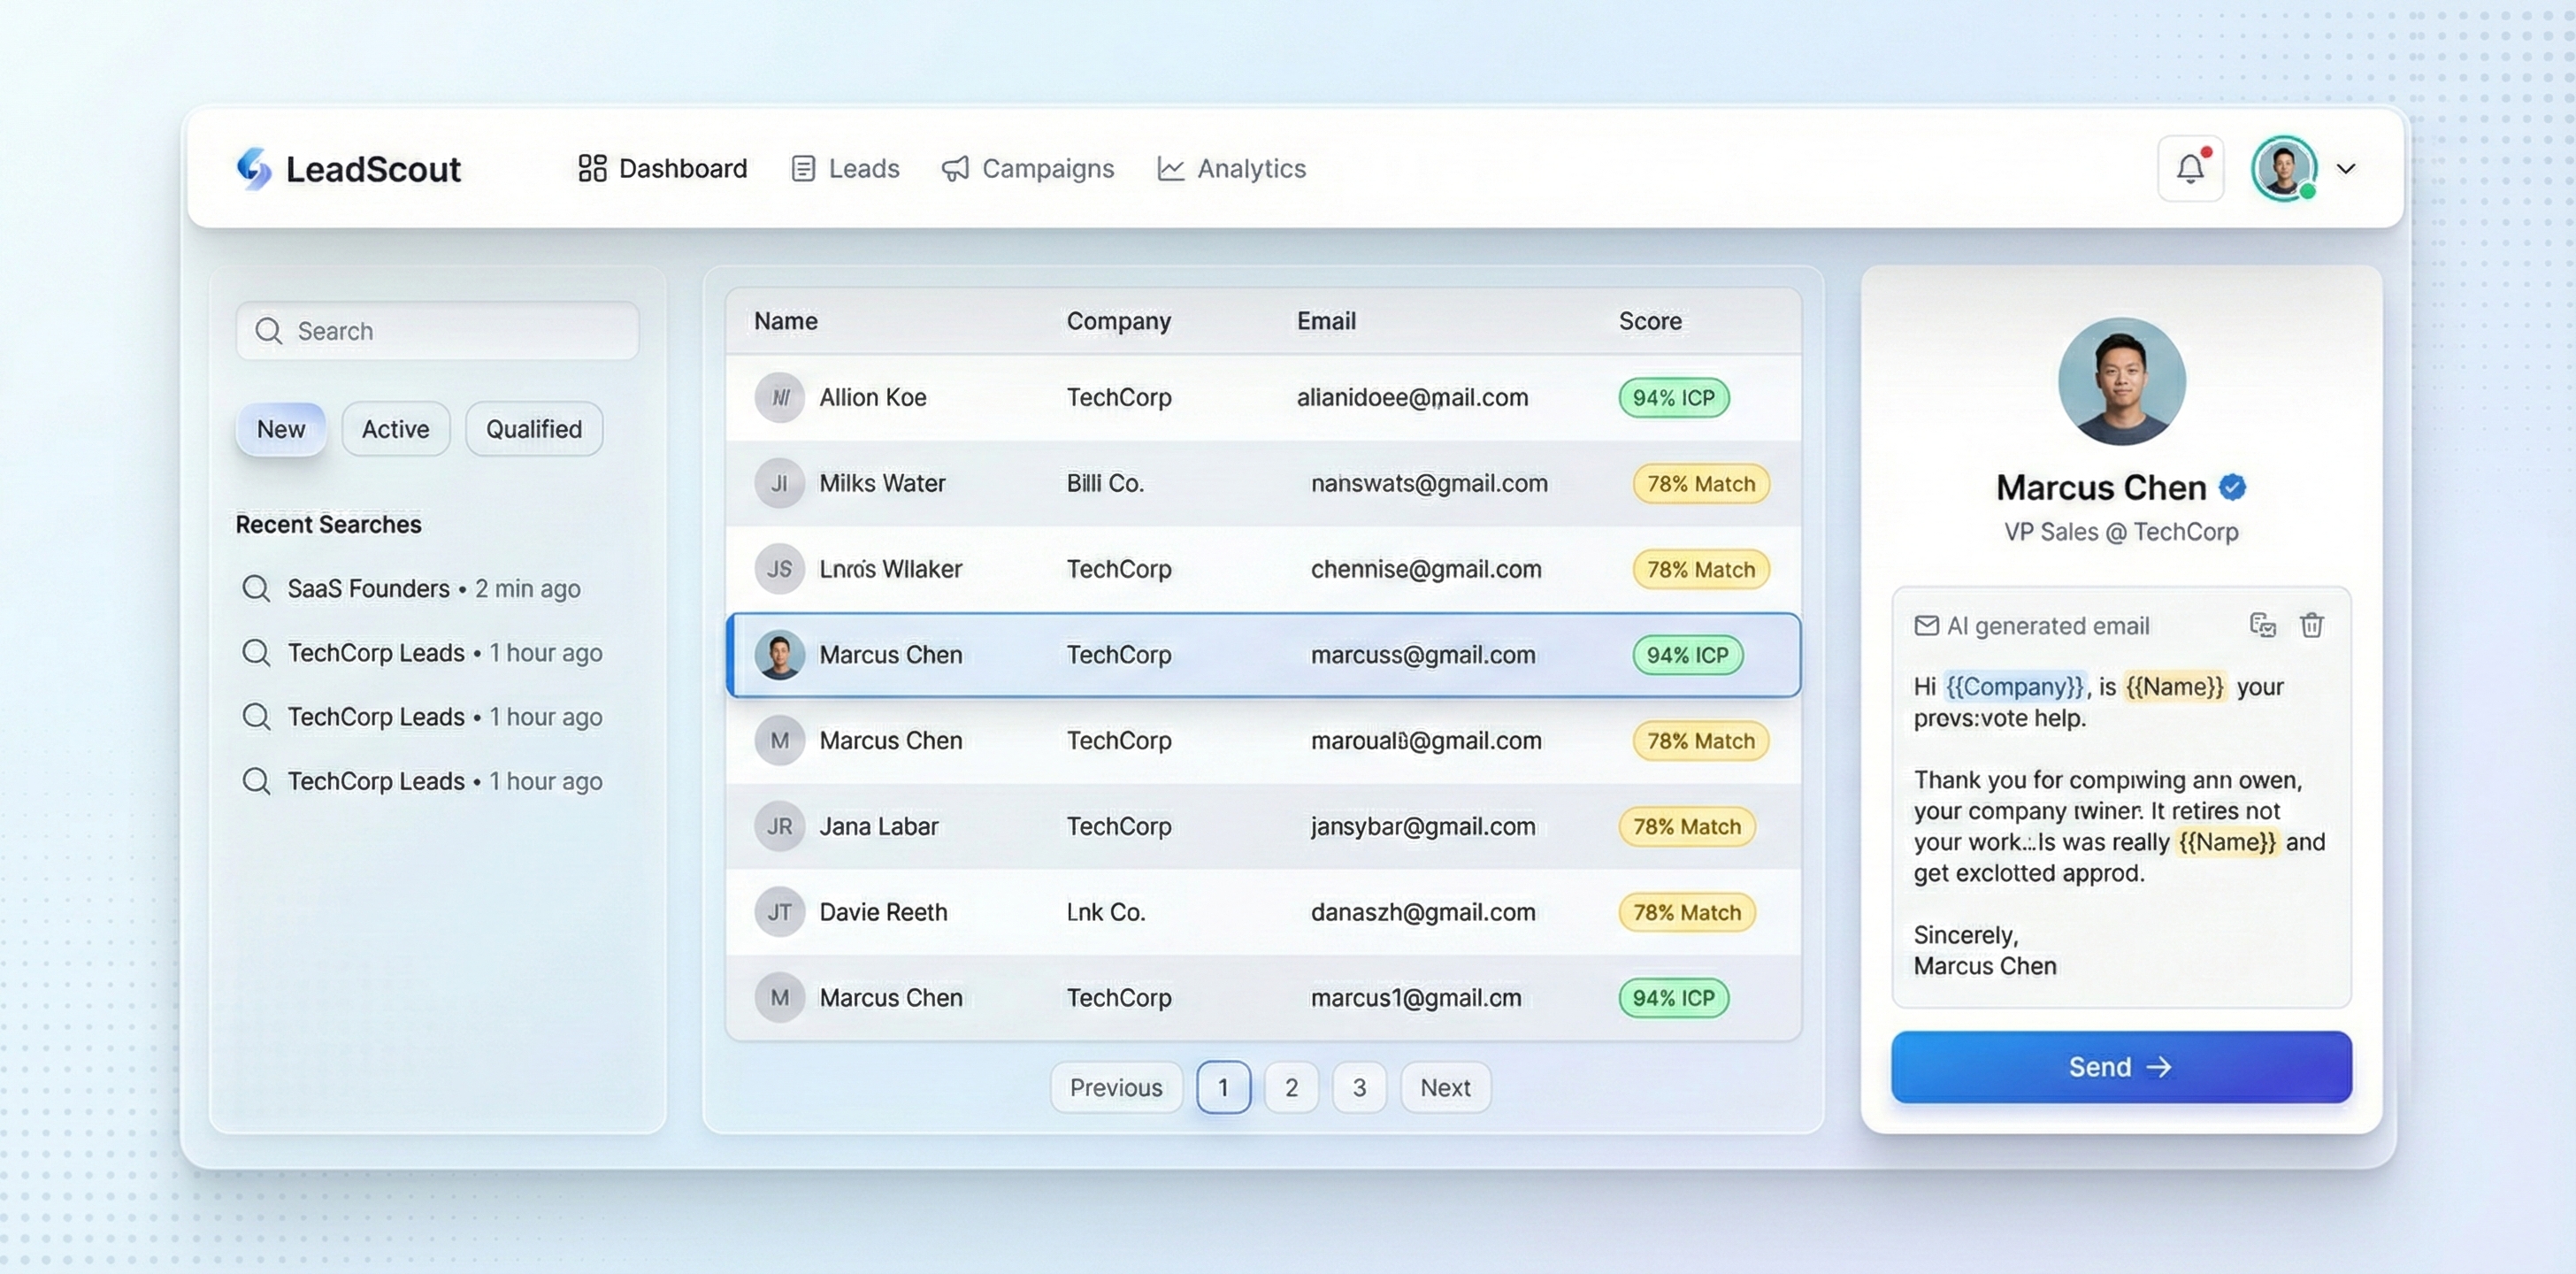Click the JS avatar icon in the leads table

(x=779, y=569)
